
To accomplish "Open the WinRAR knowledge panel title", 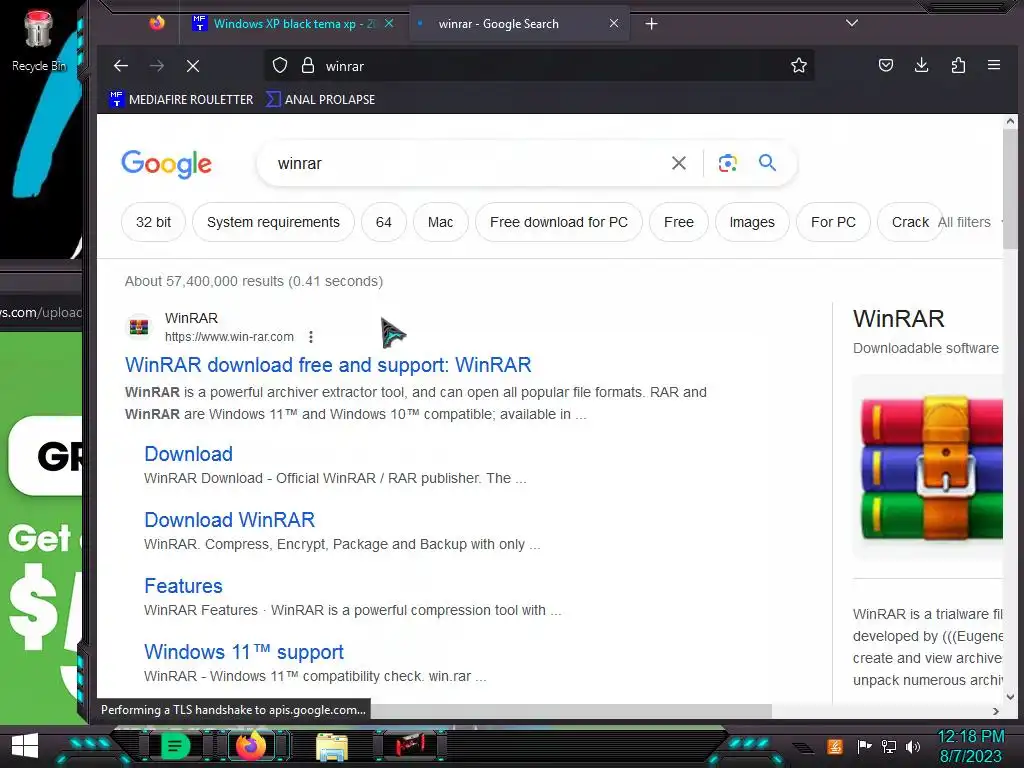I will click(899, 319).
